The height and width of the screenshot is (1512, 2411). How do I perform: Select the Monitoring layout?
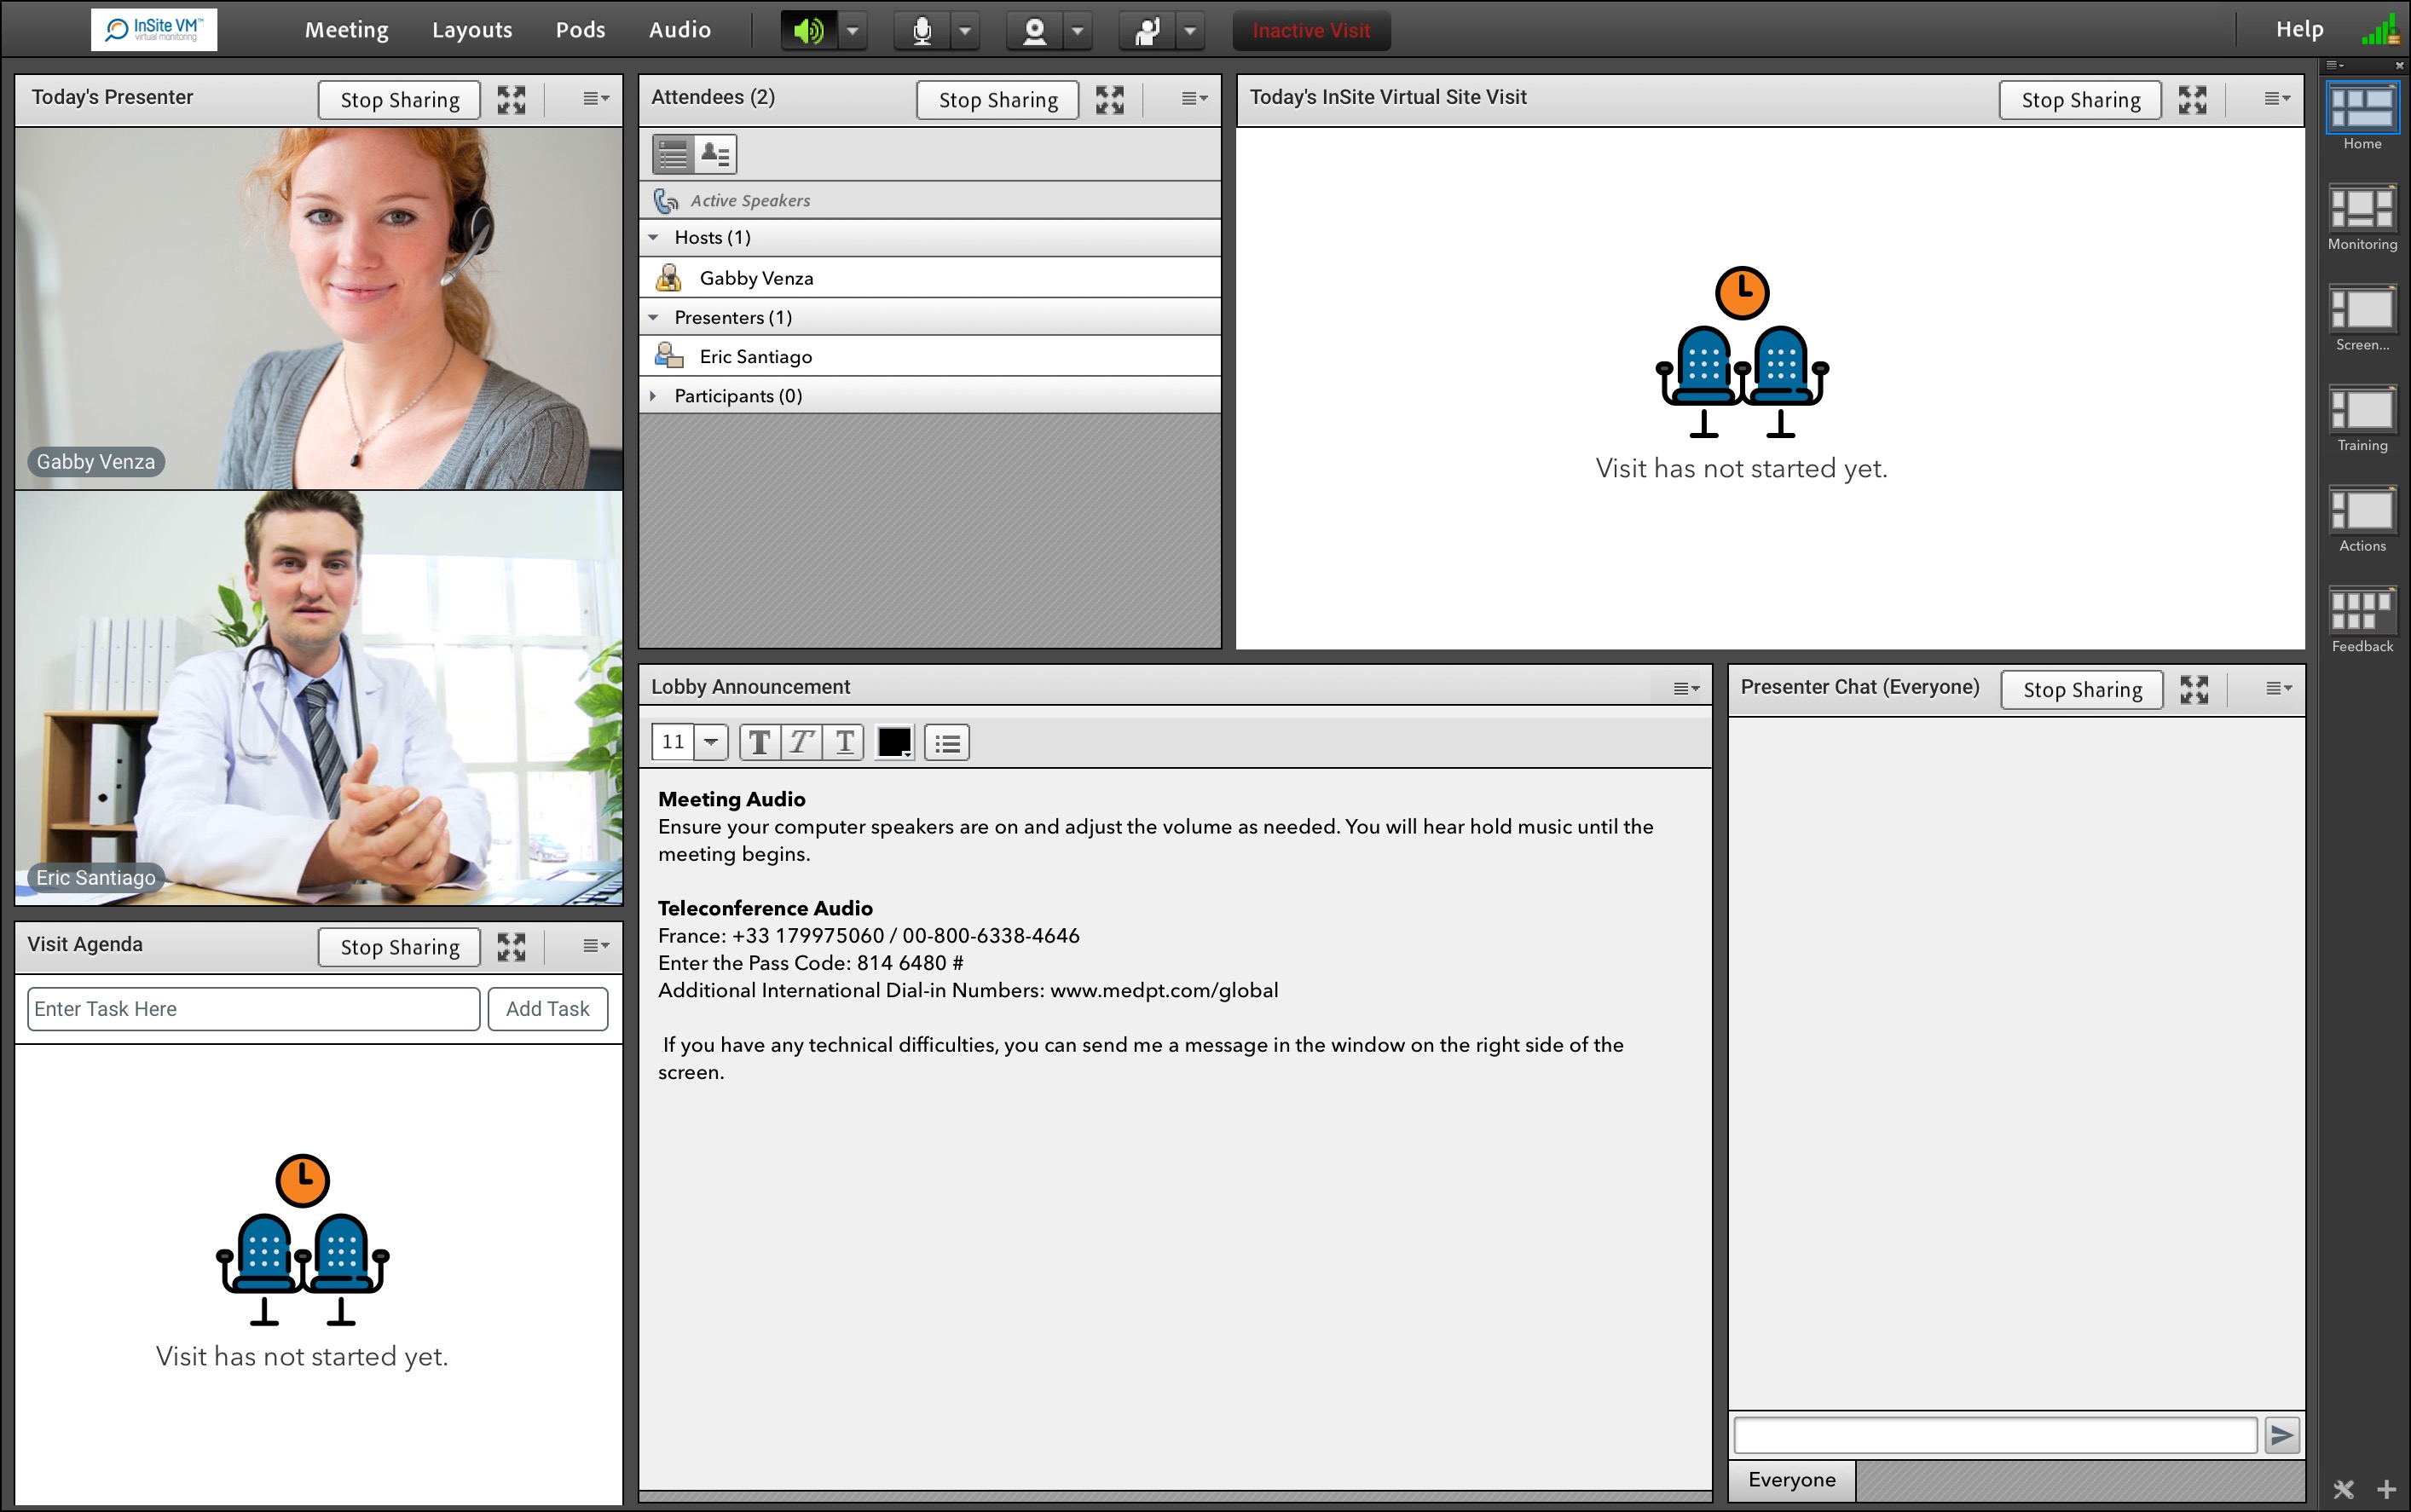2362,218
